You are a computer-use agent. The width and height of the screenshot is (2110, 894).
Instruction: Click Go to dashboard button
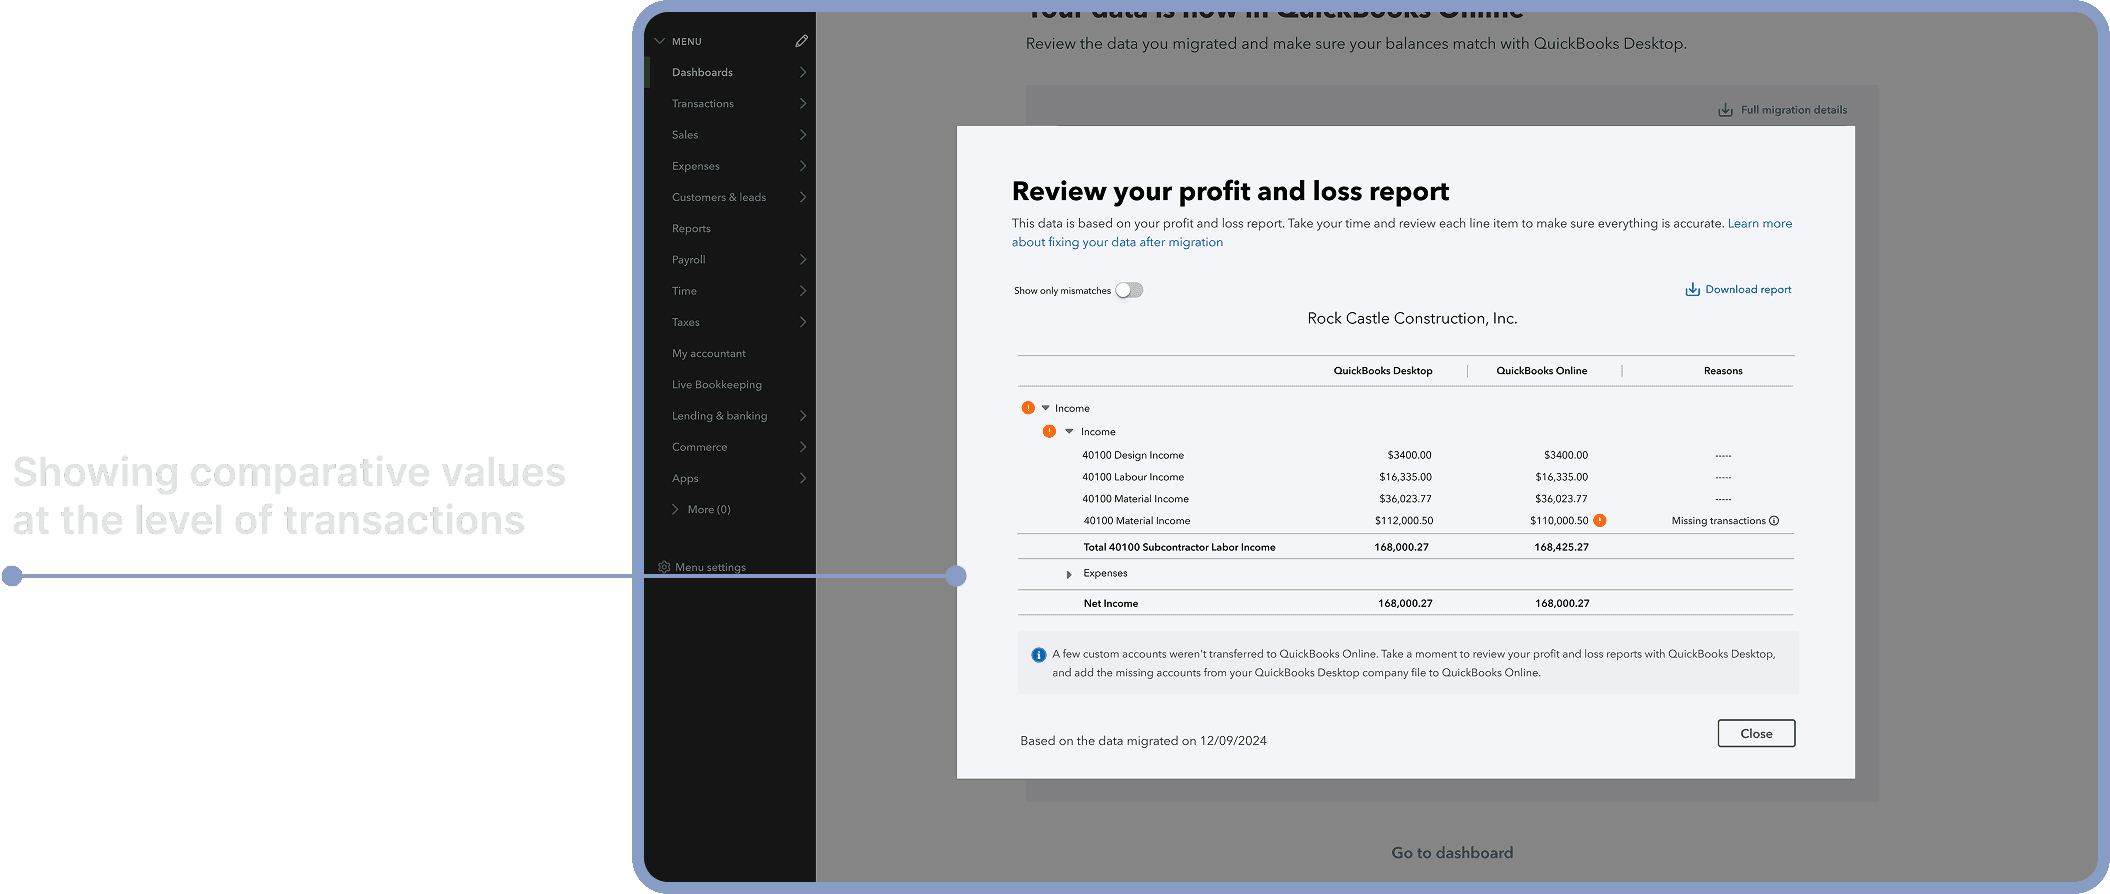[x=1452, y=853]
